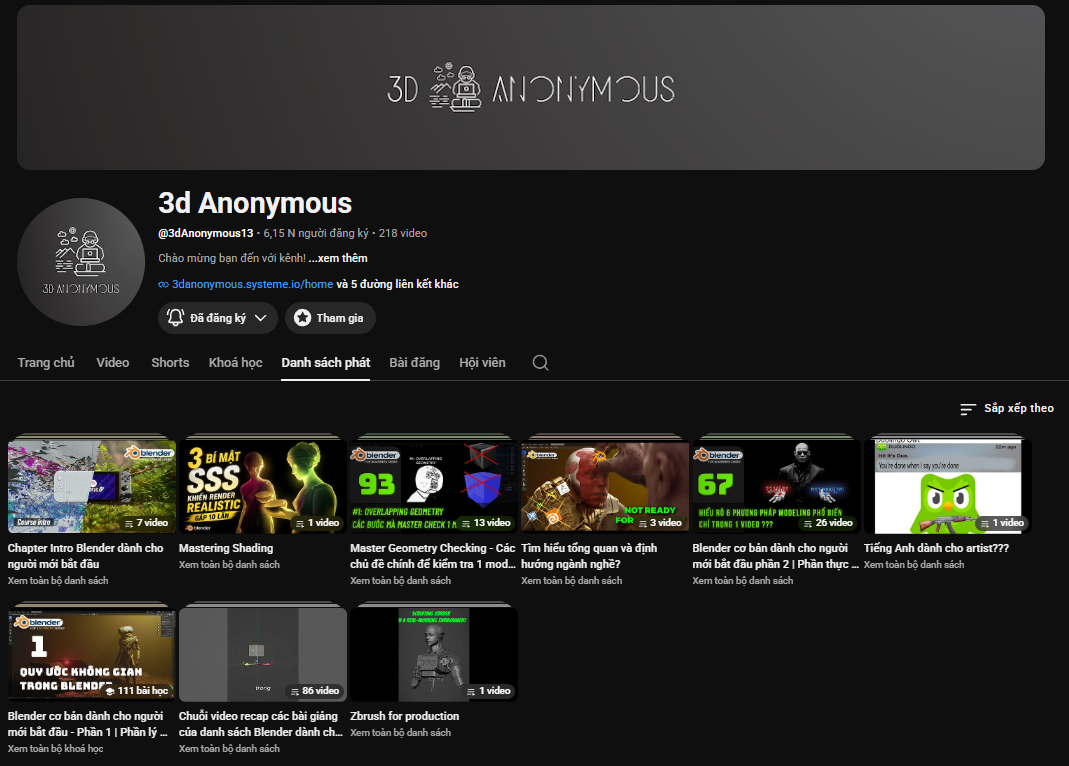The height and width of the screenshot is (766, 1069).
Task: Click the Đã đăng ký subscribed button
Action: tap(217, 318)
